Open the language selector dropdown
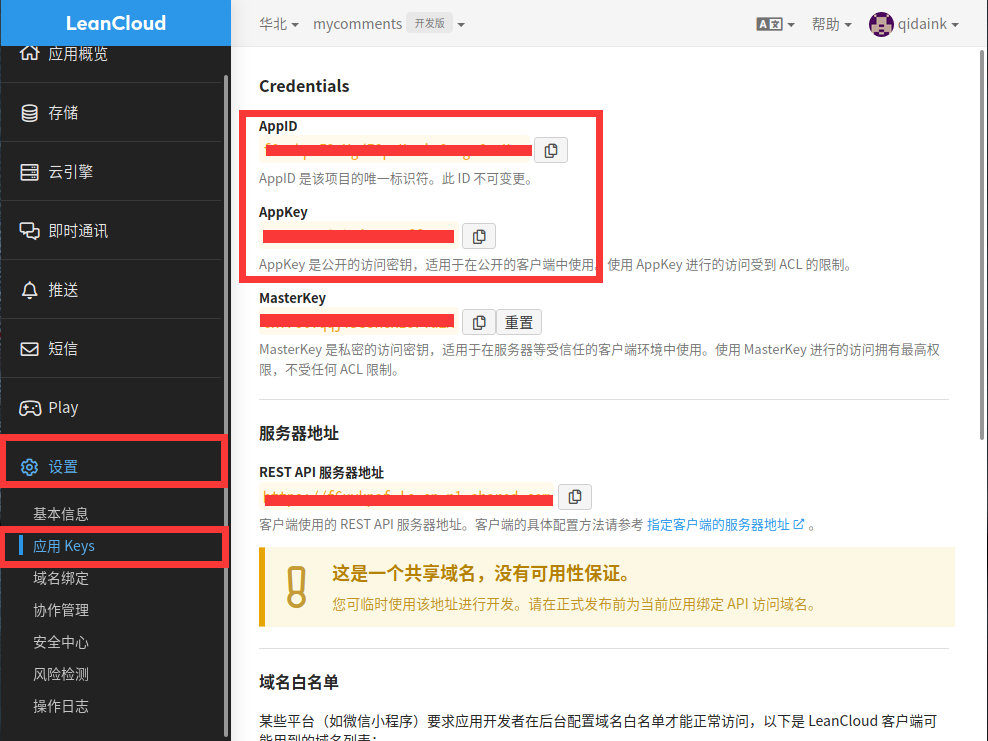Viewport: 988px width, 741px height. tap(776, 24)
